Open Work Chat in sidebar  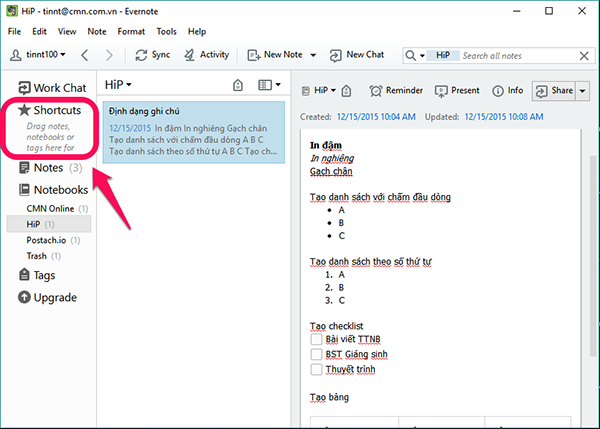tap(52, 88)
